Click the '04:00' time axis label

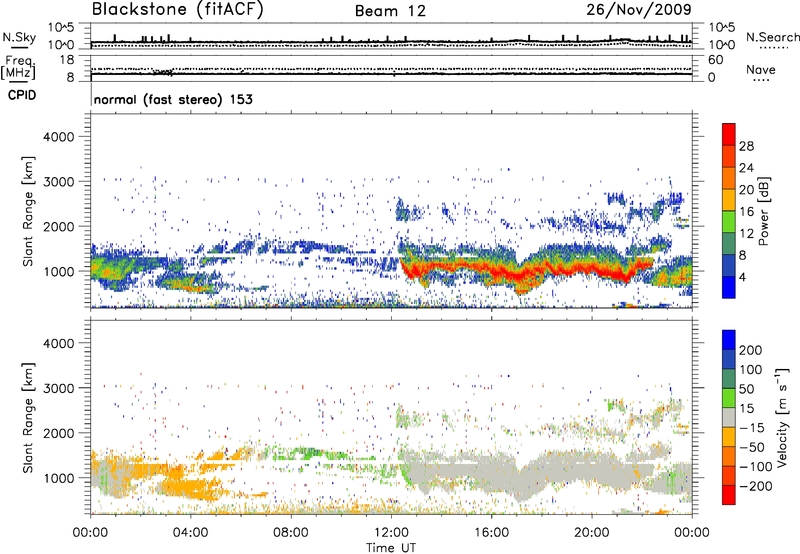point(190,533)
